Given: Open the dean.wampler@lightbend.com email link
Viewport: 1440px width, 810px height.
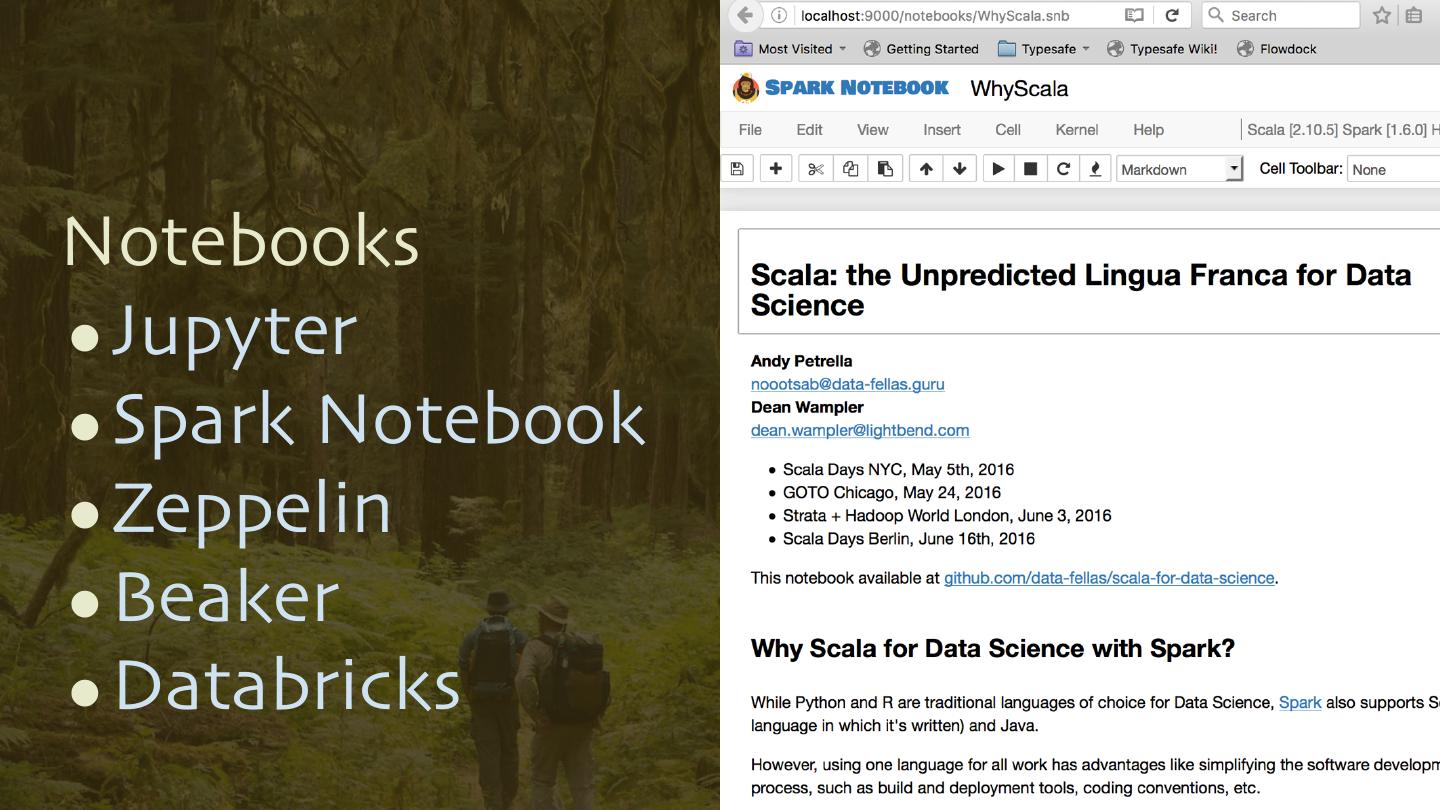Looking at the screenshot, I should coord(860,430).
